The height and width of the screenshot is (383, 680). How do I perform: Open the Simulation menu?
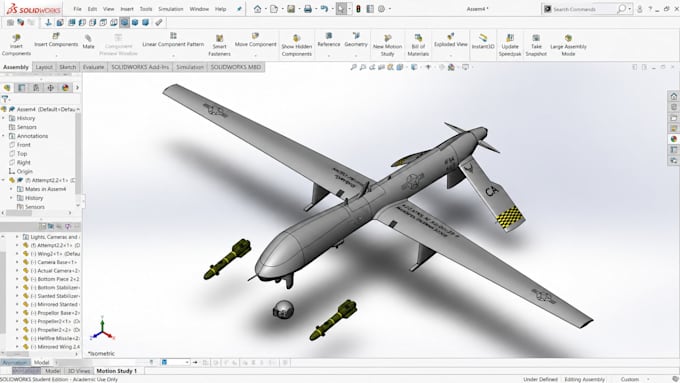(x=170, y=9)
